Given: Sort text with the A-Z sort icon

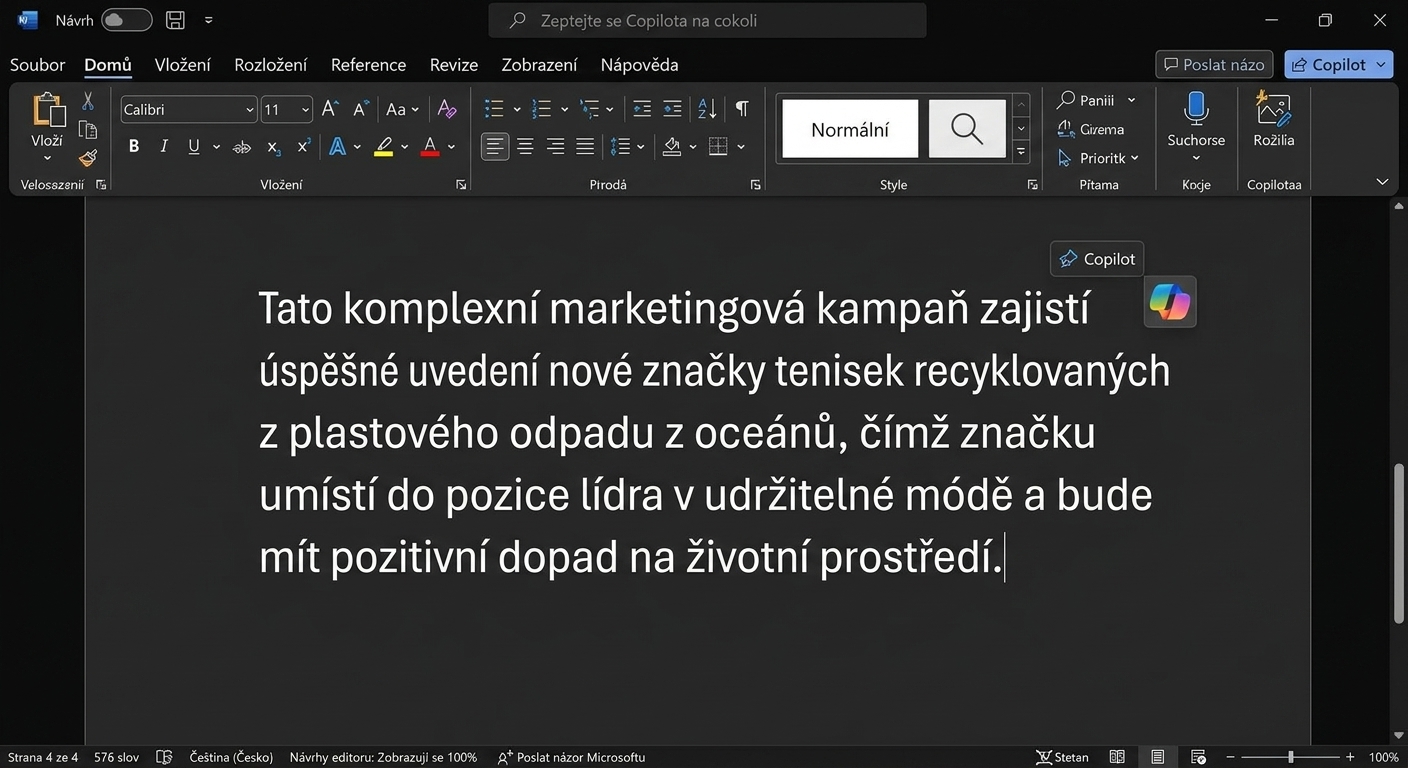Looking at the screenshot, I should coord(707,109).
